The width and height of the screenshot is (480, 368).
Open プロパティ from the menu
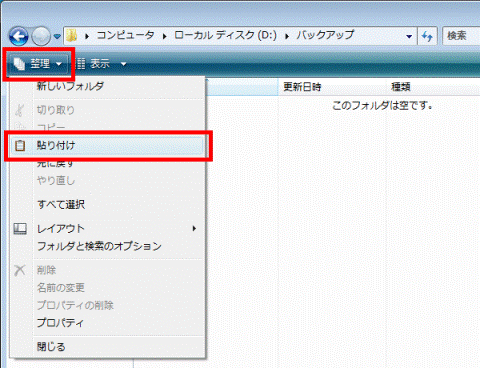pos(107,323)
